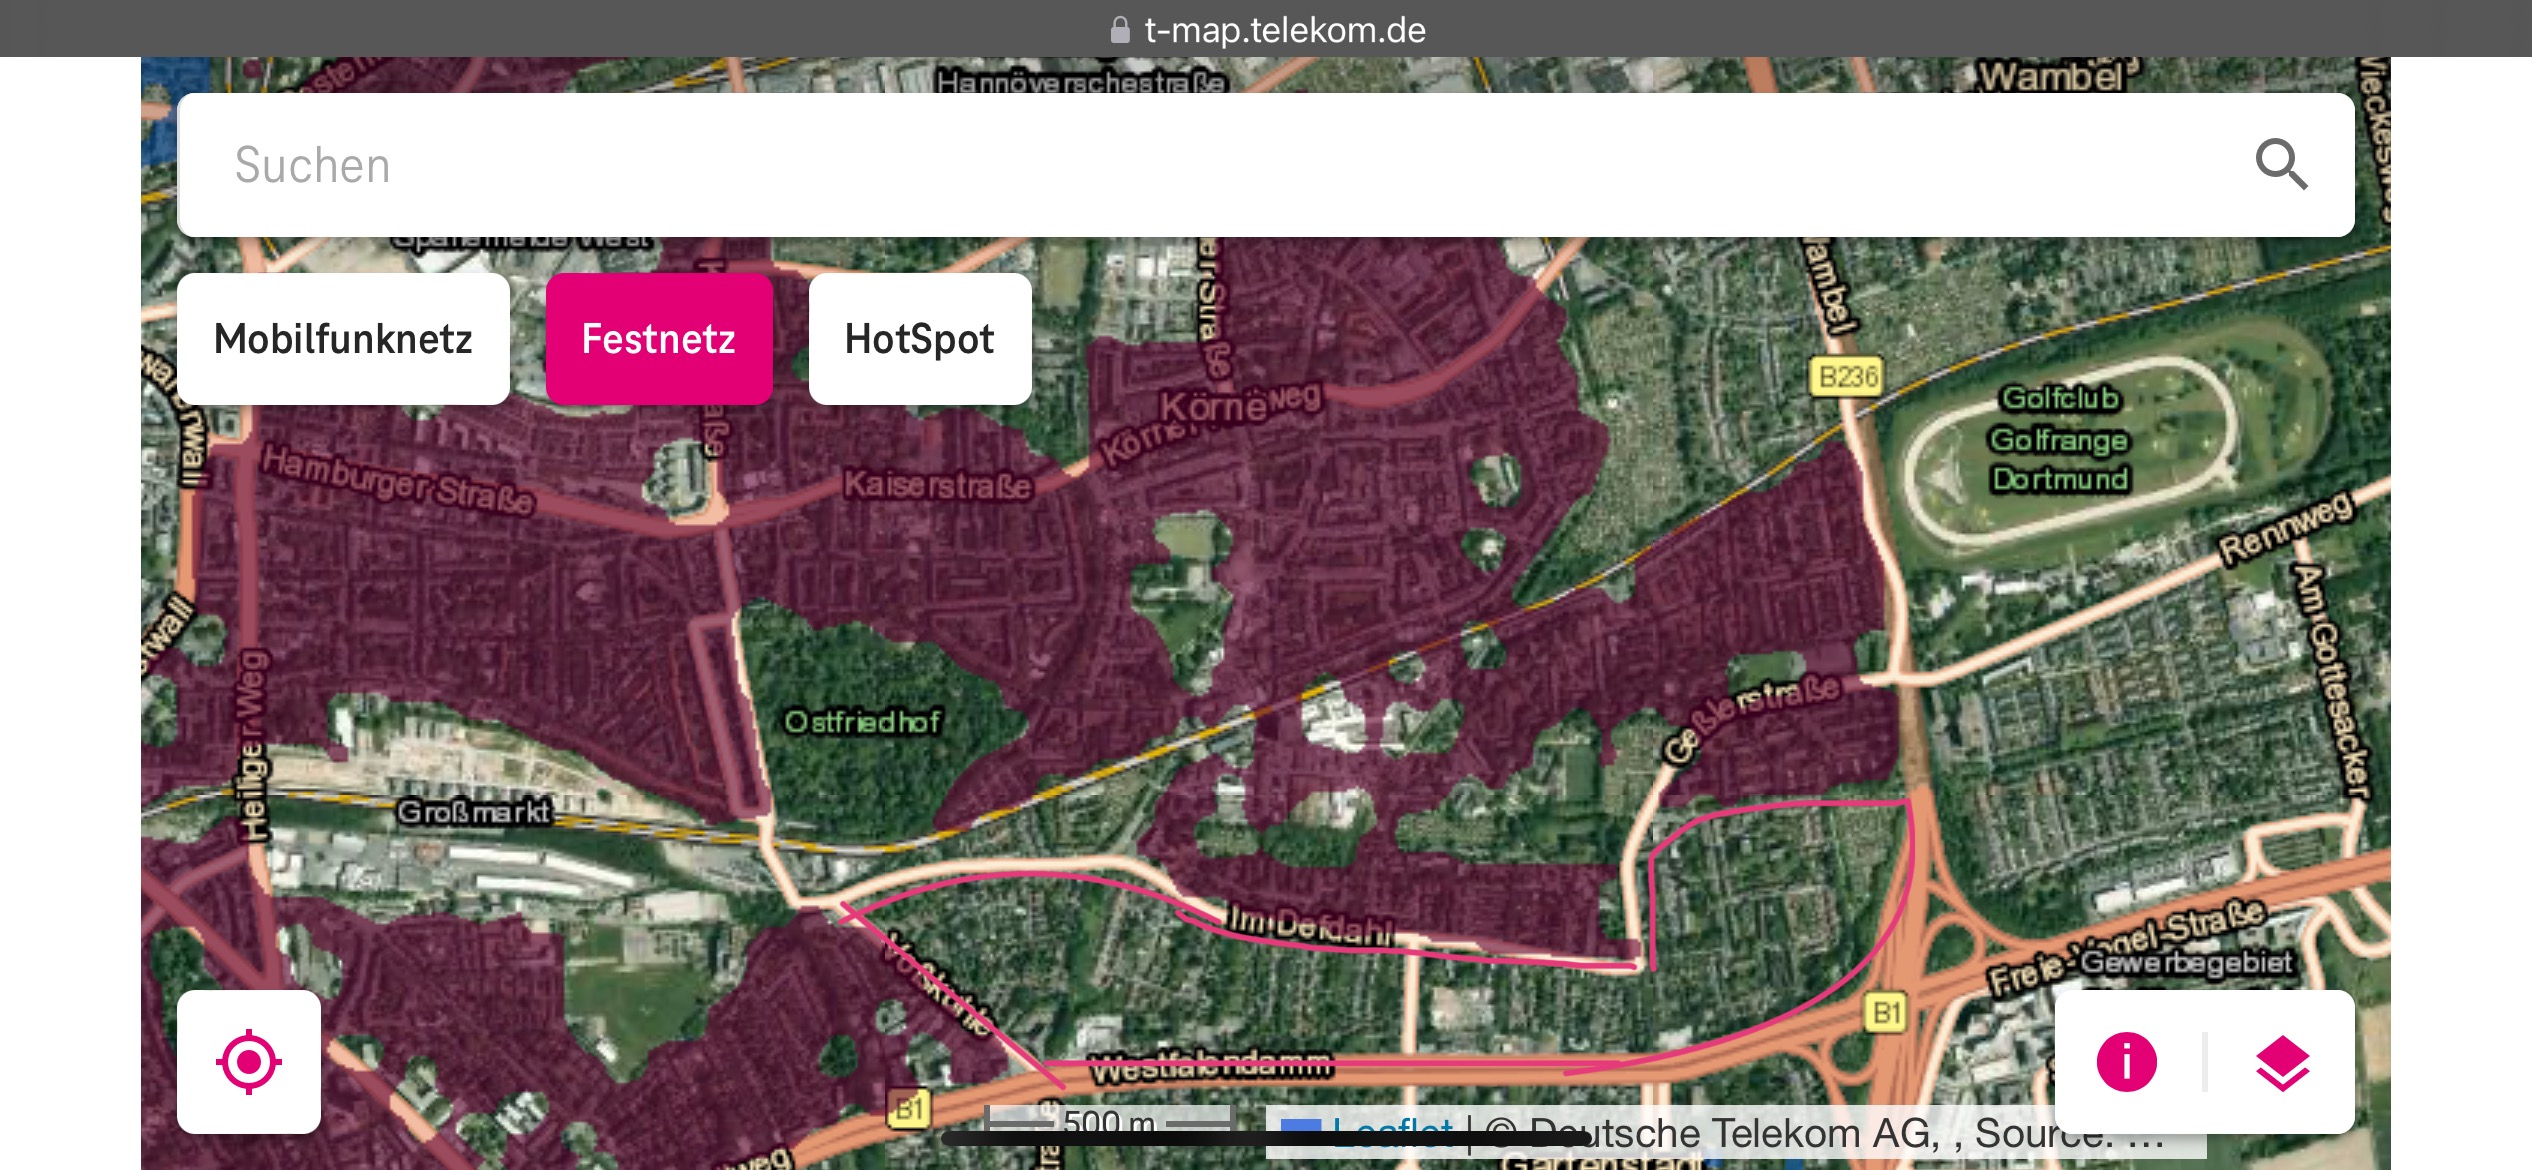Image resolution: width=2532 pixels, height=1170 pixels.
Task: Click the B1 road sign near the interchange
Action: tap(1885, 1012)
